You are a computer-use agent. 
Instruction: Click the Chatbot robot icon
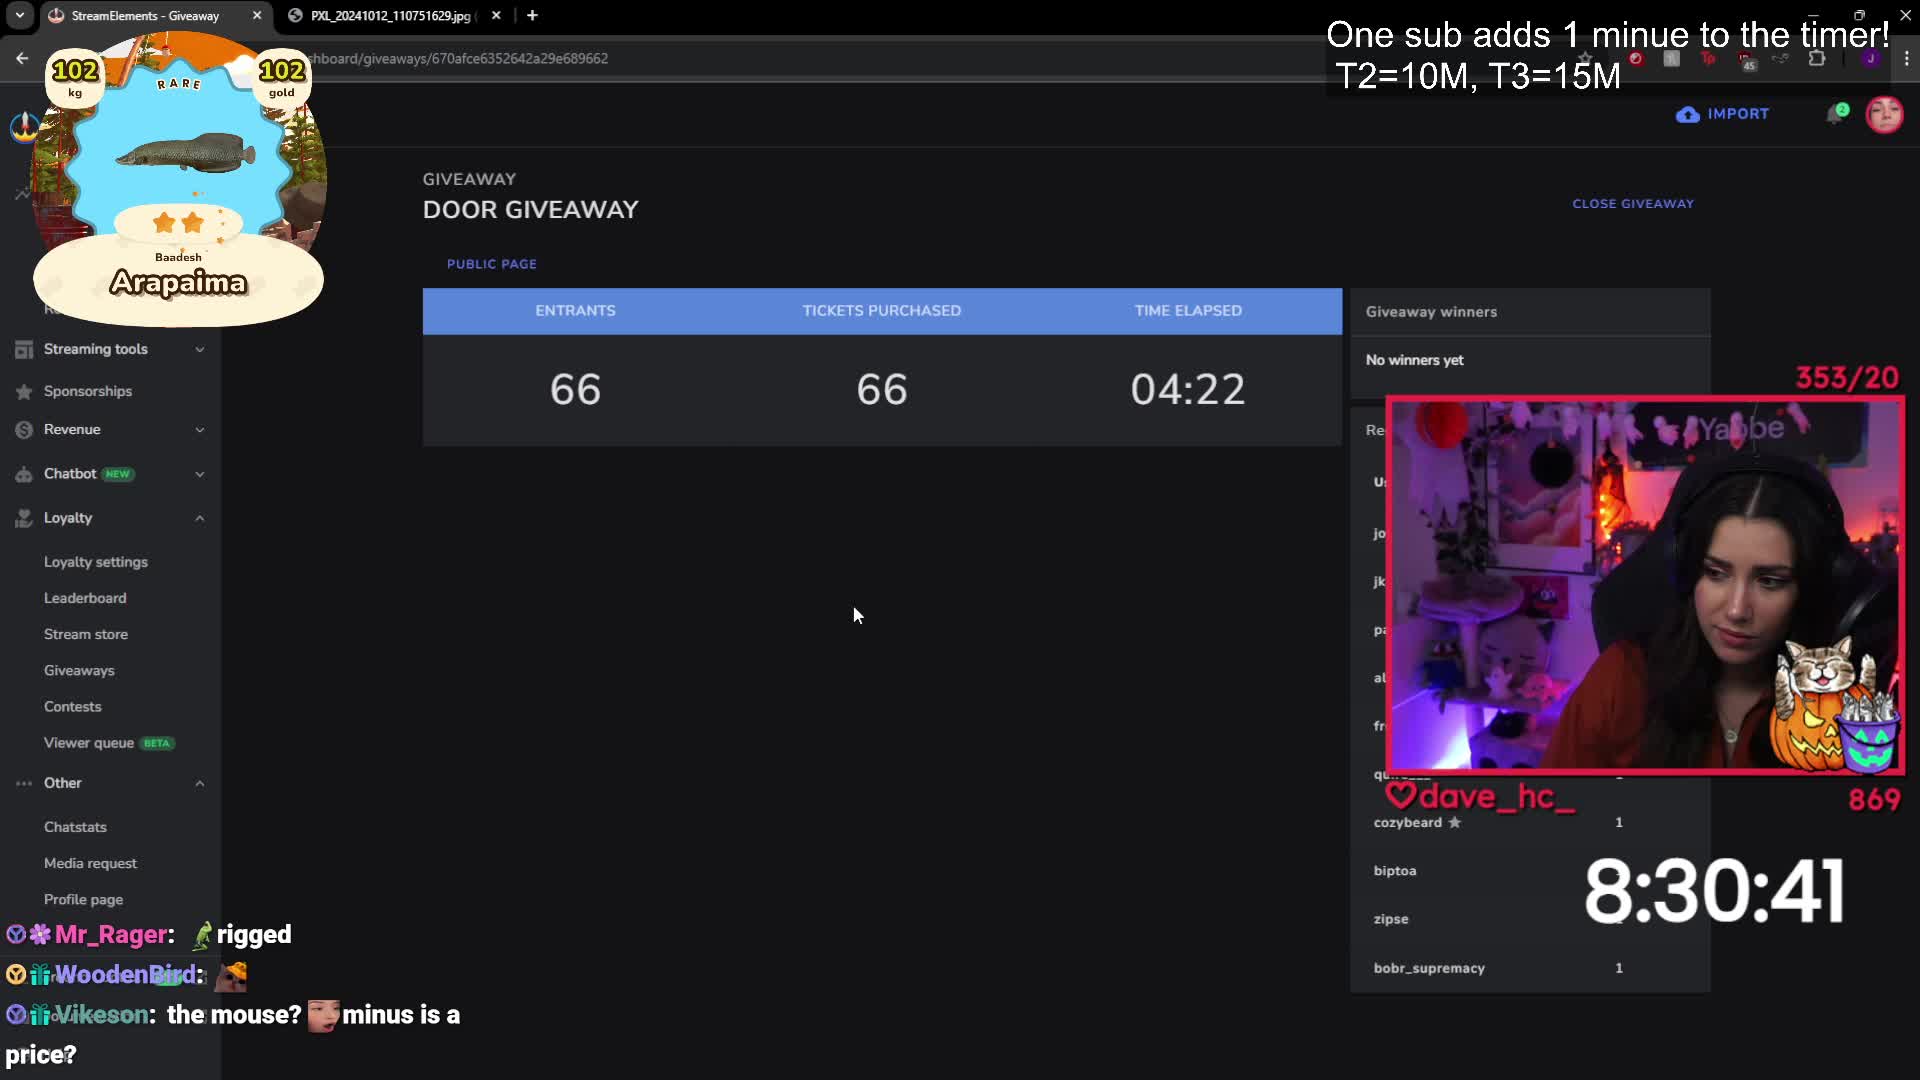(24, 475)
